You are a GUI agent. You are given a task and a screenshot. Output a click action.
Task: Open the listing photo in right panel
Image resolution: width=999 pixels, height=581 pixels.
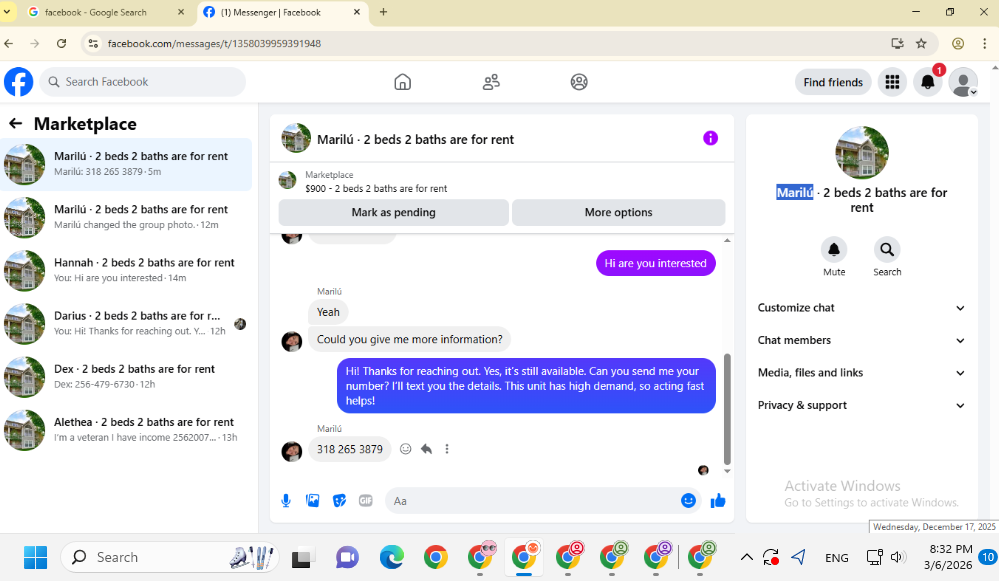(861, 152)
